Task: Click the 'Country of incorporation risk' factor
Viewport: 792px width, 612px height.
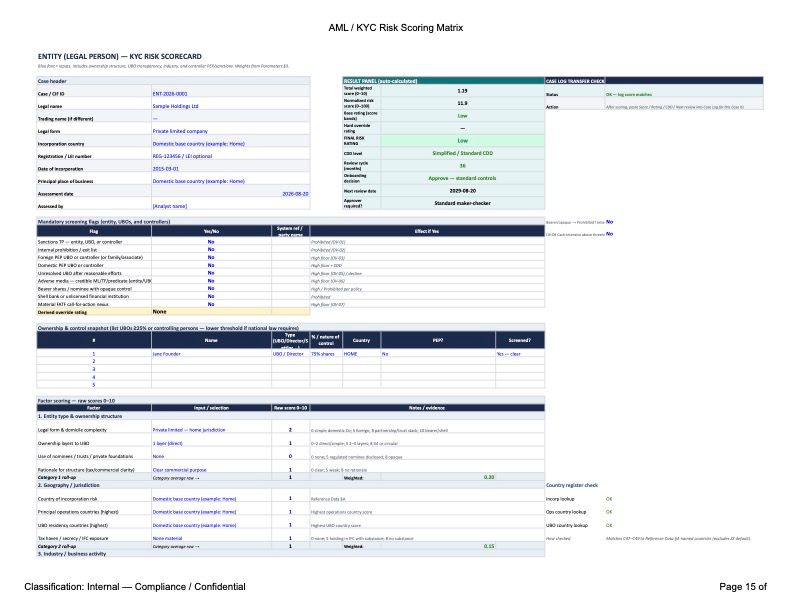Action: 67,499
